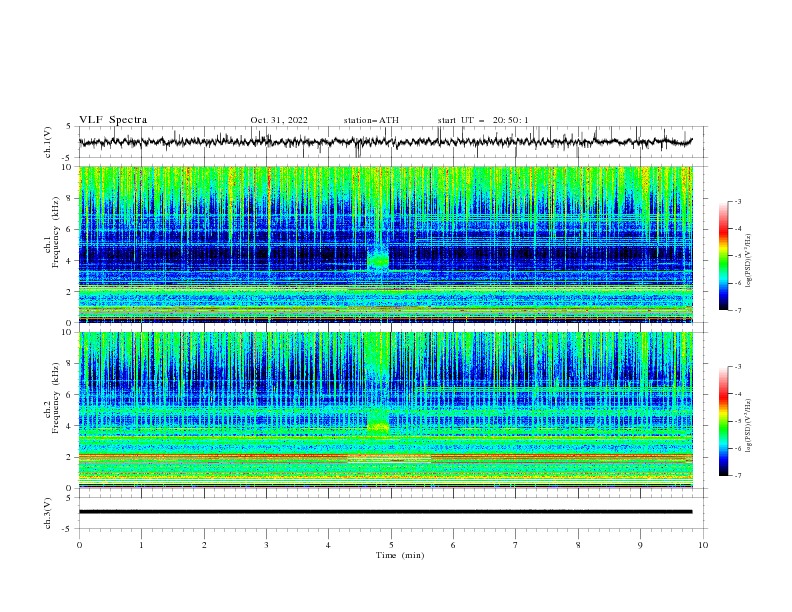The image size is (792, 612).
Task: Click the "-4" label on the ch.2 color bar
Action: (737, 394)
